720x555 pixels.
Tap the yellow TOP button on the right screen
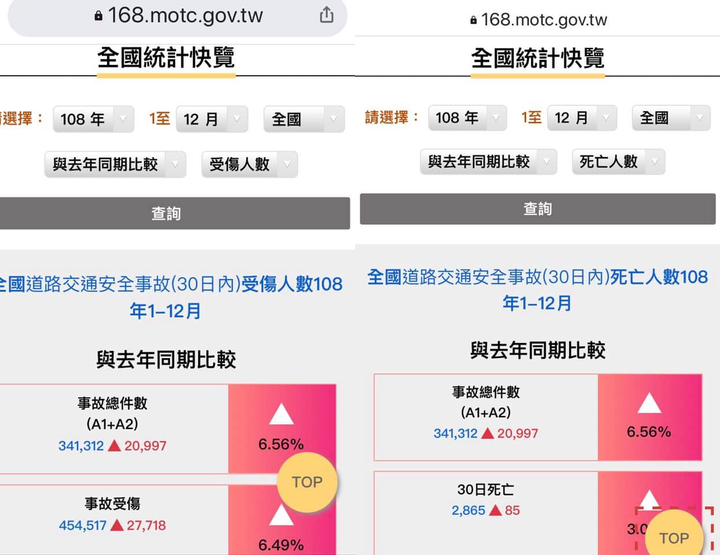coord(674,538)
